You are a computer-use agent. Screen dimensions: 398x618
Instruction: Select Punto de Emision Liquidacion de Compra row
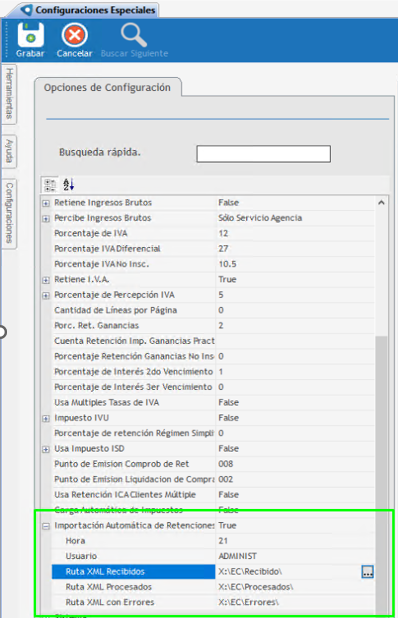tap(213, 479)
